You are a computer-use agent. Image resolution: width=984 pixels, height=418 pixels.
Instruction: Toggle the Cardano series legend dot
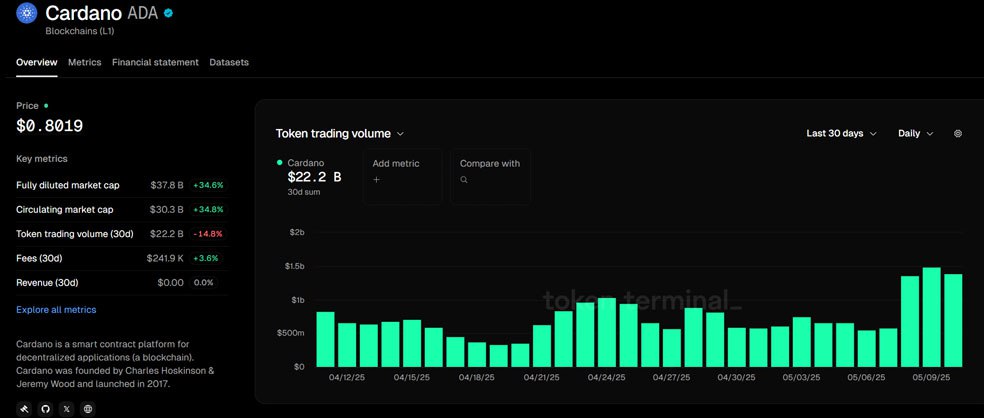(x=279, y=162)
